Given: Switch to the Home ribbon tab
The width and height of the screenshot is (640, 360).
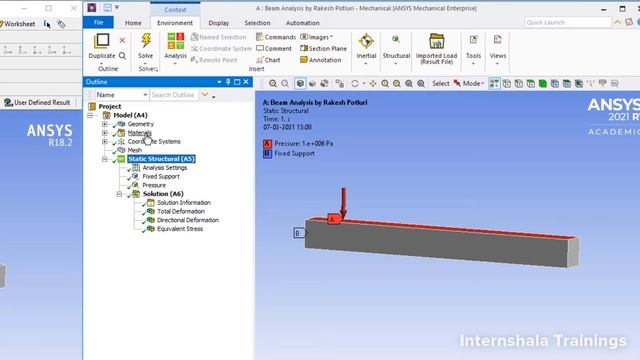Looking at the screenshot, I should [133, 23].
